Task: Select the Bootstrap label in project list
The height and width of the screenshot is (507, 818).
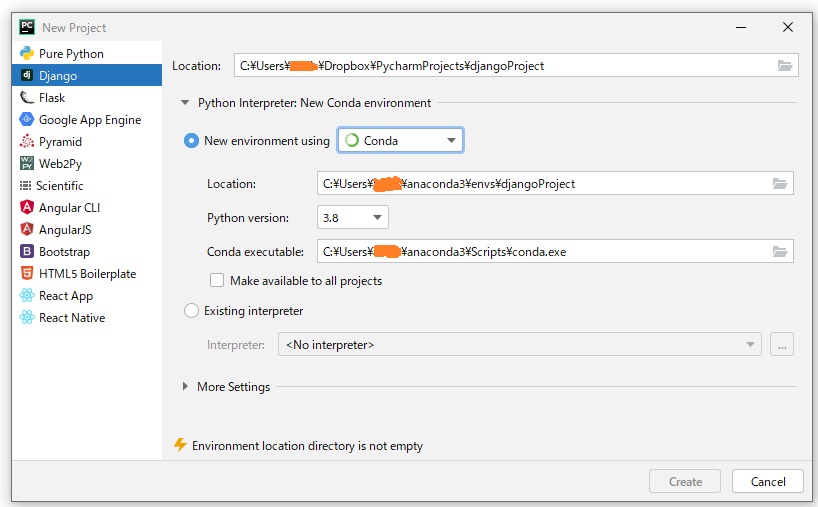Action: (64, 251)
